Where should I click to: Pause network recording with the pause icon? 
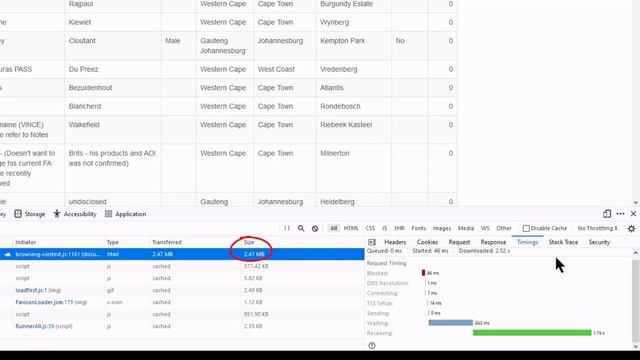point(287,228)
